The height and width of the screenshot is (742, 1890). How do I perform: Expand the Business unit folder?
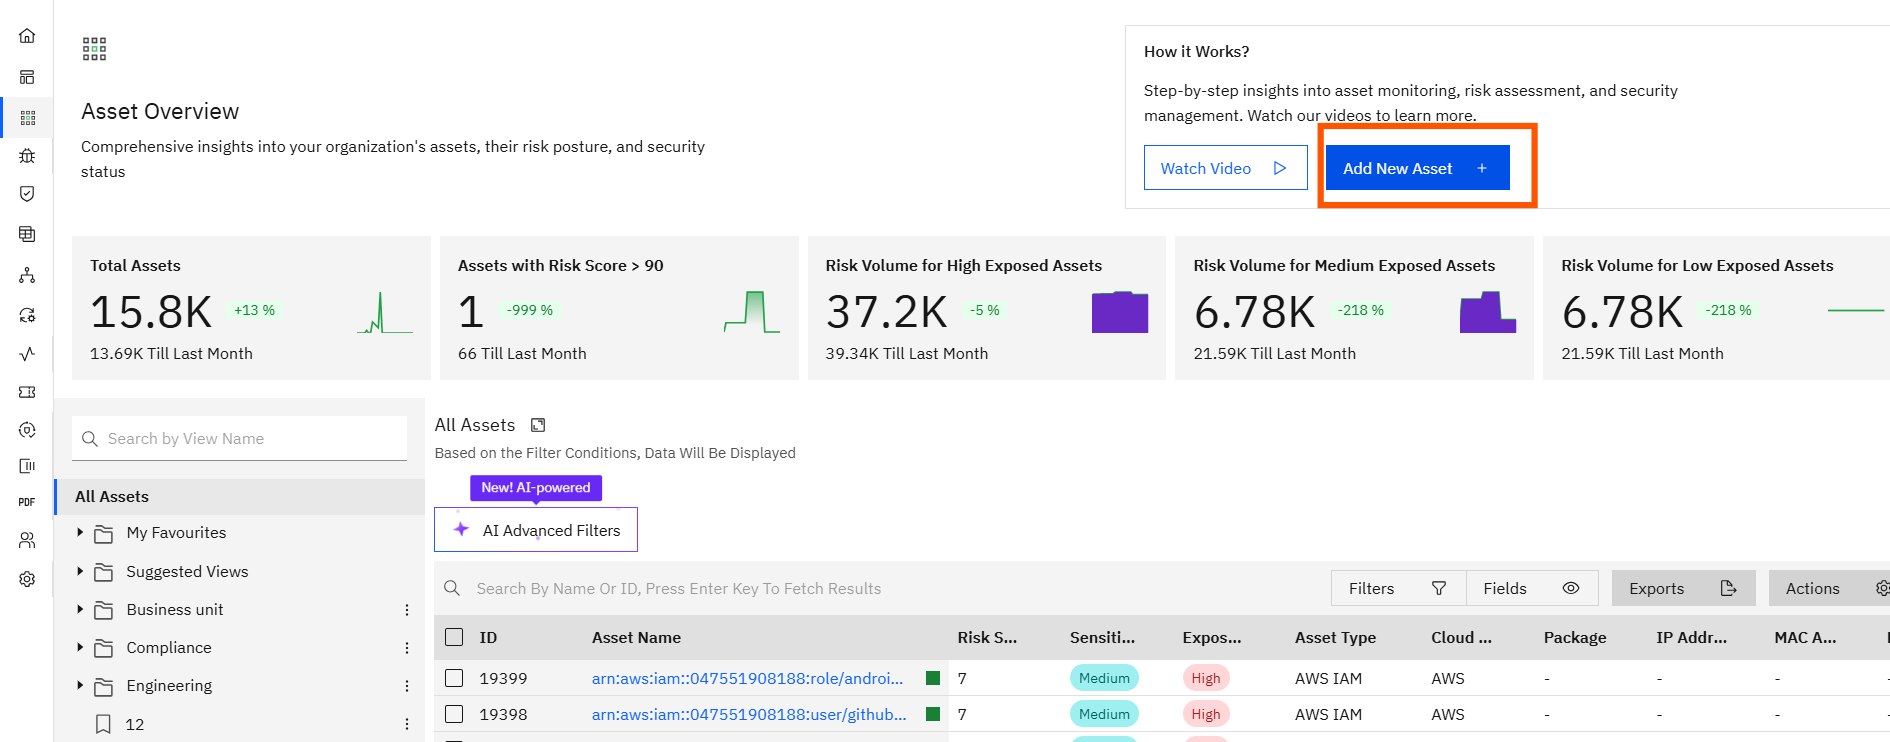[80, 609]
